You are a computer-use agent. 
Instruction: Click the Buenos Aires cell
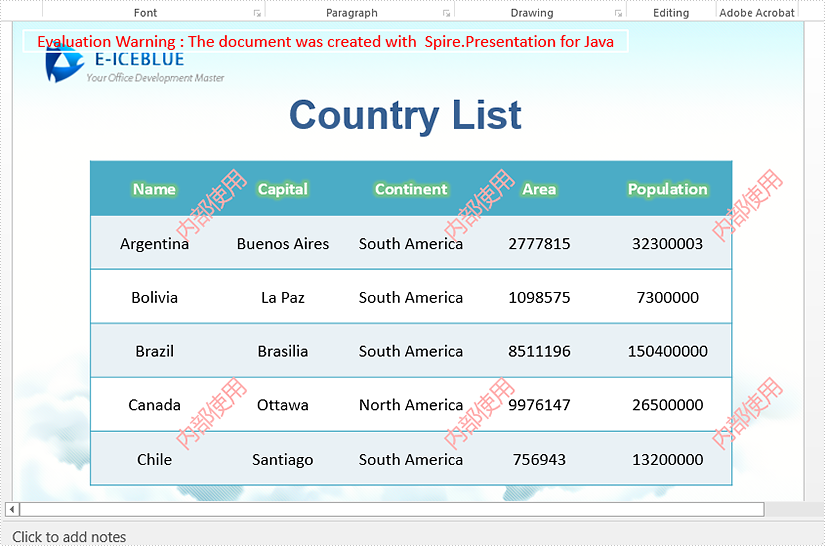[x=283, y=243]
